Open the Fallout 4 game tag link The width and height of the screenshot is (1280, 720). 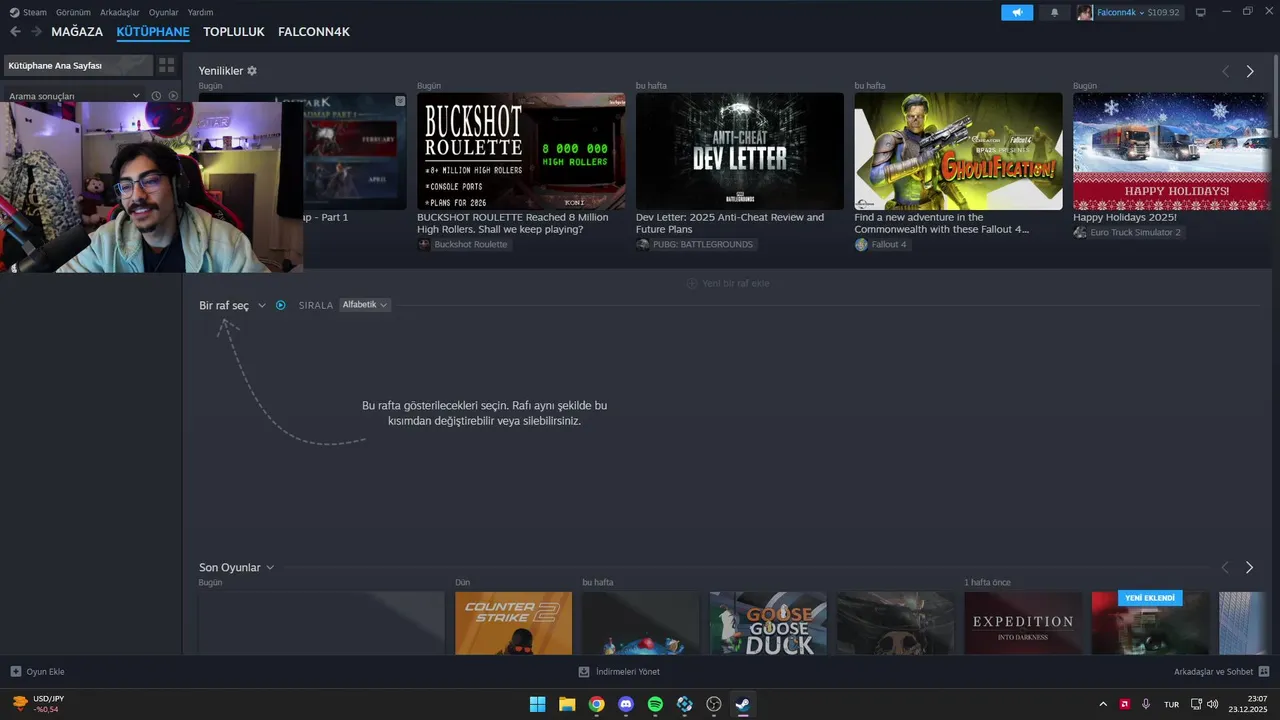pos(882,245)
